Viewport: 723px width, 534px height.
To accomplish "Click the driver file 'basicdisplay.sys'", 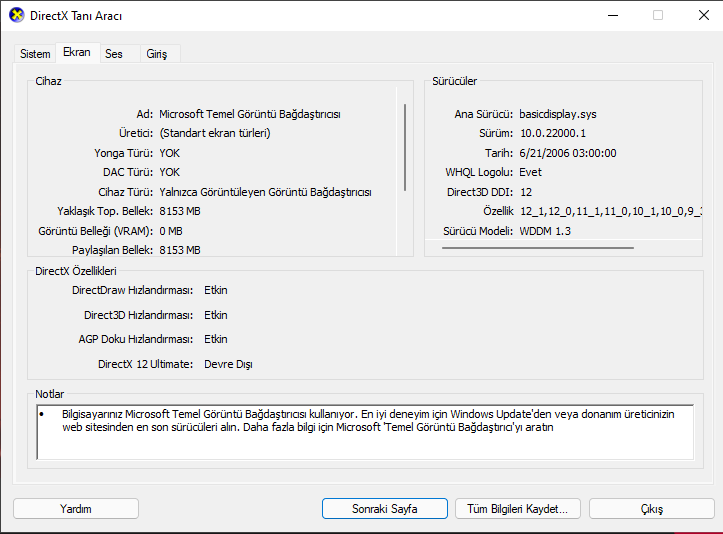I will tap(558, 114).
